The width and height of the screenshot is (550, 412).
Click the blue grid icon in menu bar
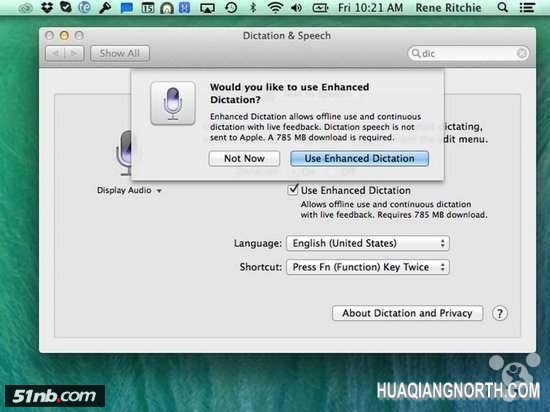[x=185, y=8]
